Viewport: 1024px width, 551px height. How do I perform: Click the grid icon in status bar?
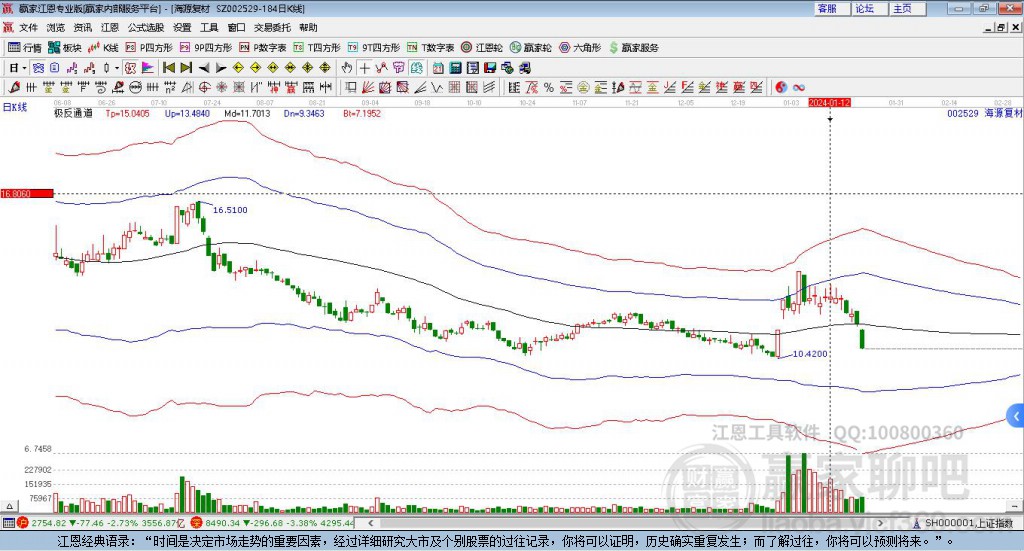[8, 523]
